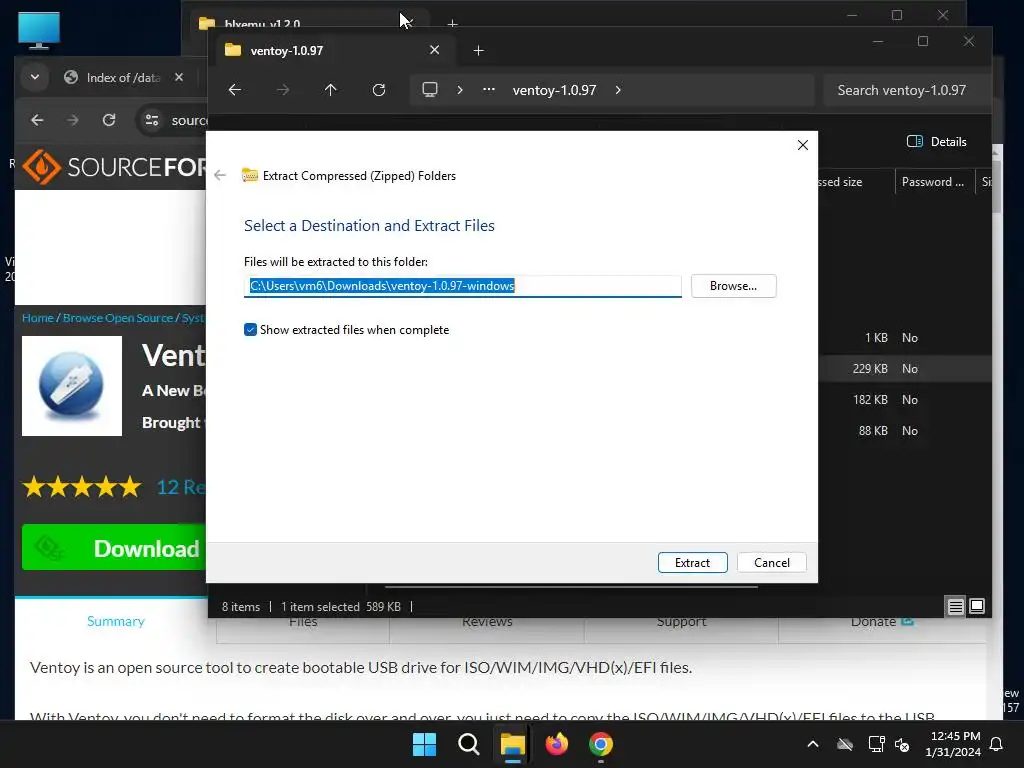The width and height of the screenshot is (1024, 768).
Task: Open the address bar ellipsis menu
Action: tap(488, 90)
